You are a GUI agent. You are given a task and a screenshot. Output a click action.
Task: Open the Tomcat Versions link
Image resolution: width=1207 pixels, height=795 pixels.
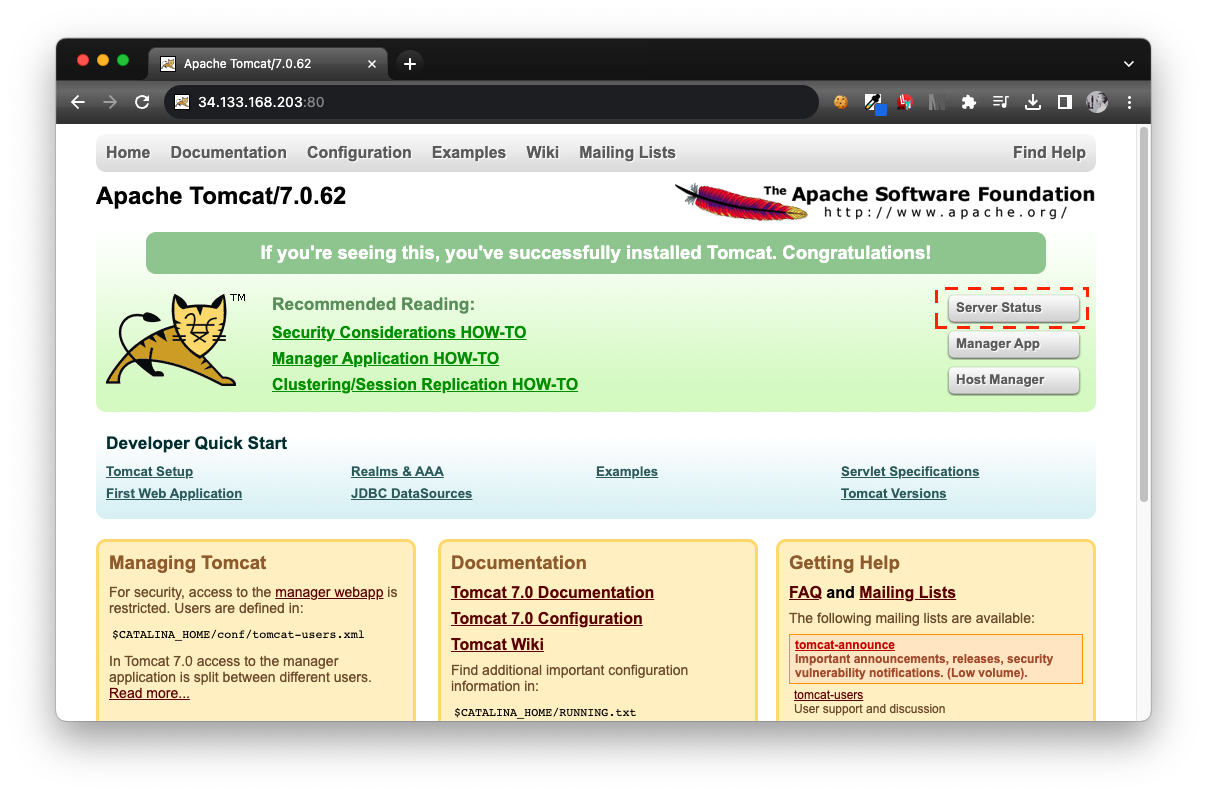click(893, 494)
